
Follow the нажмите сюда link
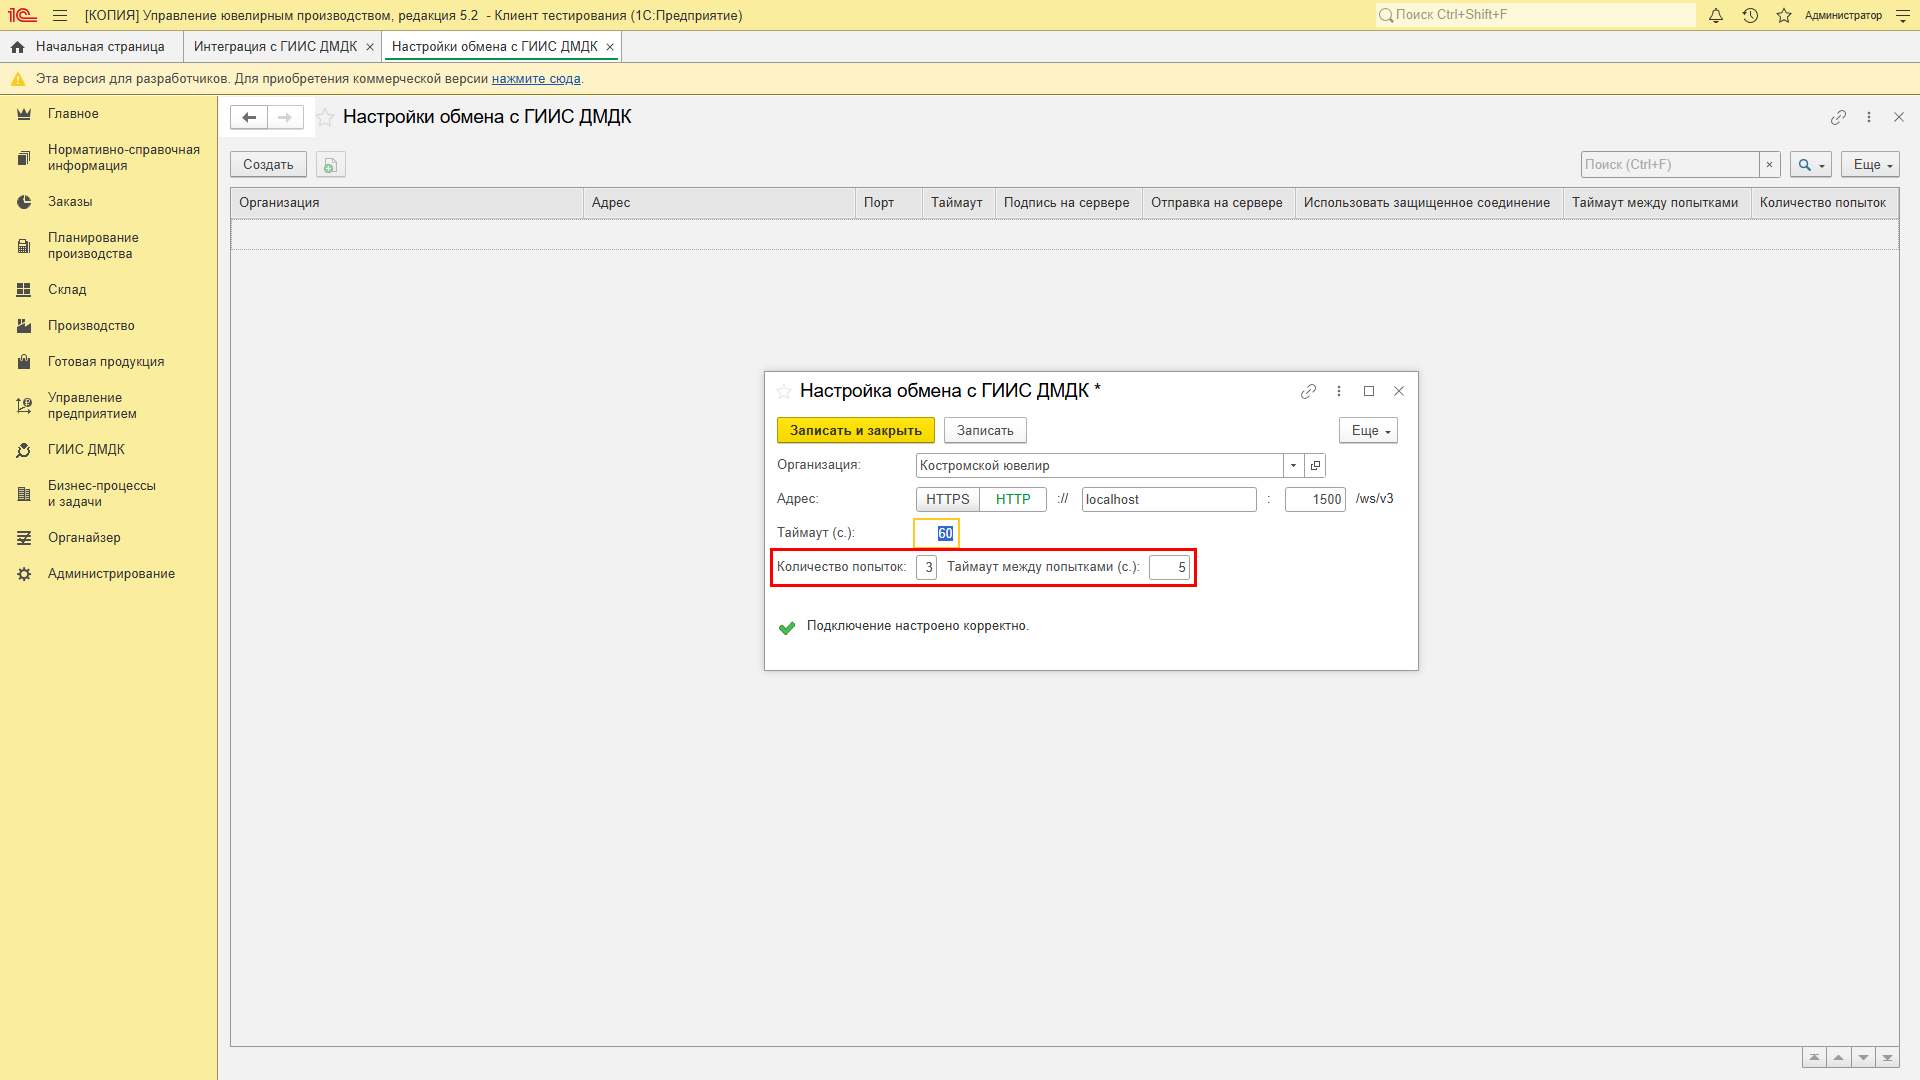point(536,79)
